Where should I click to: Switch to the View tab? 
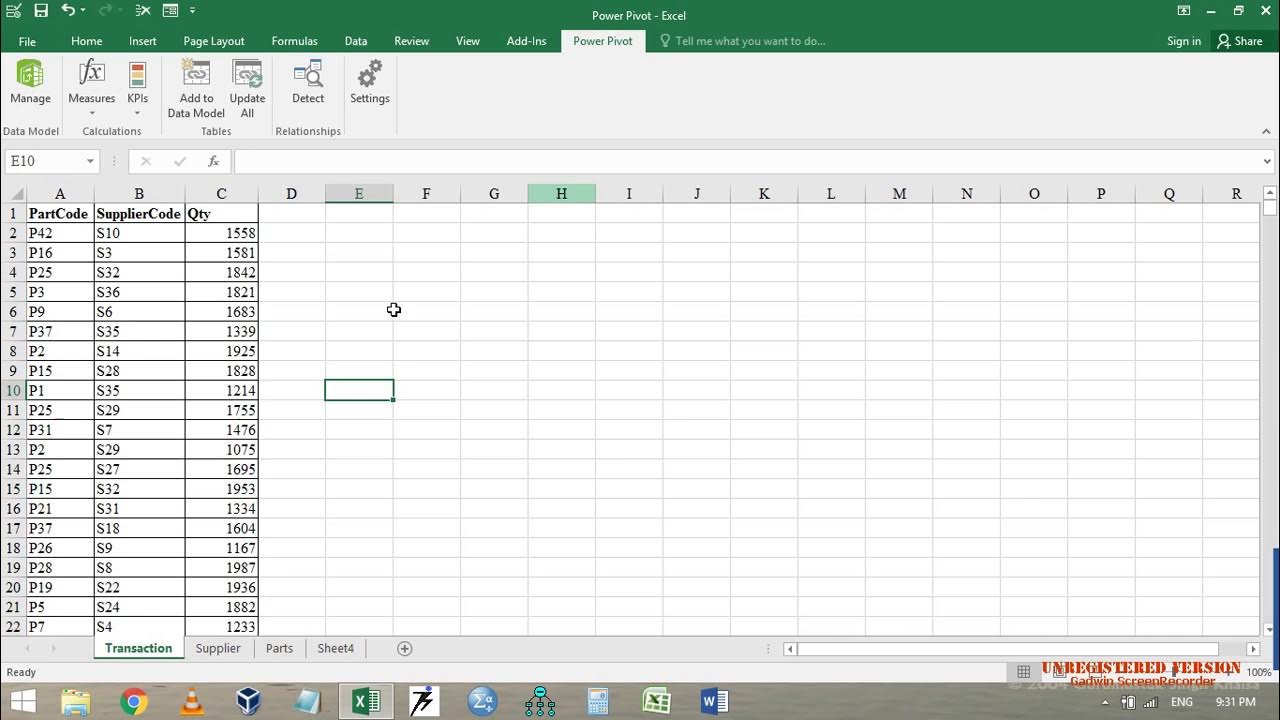[x=468, y=41]
